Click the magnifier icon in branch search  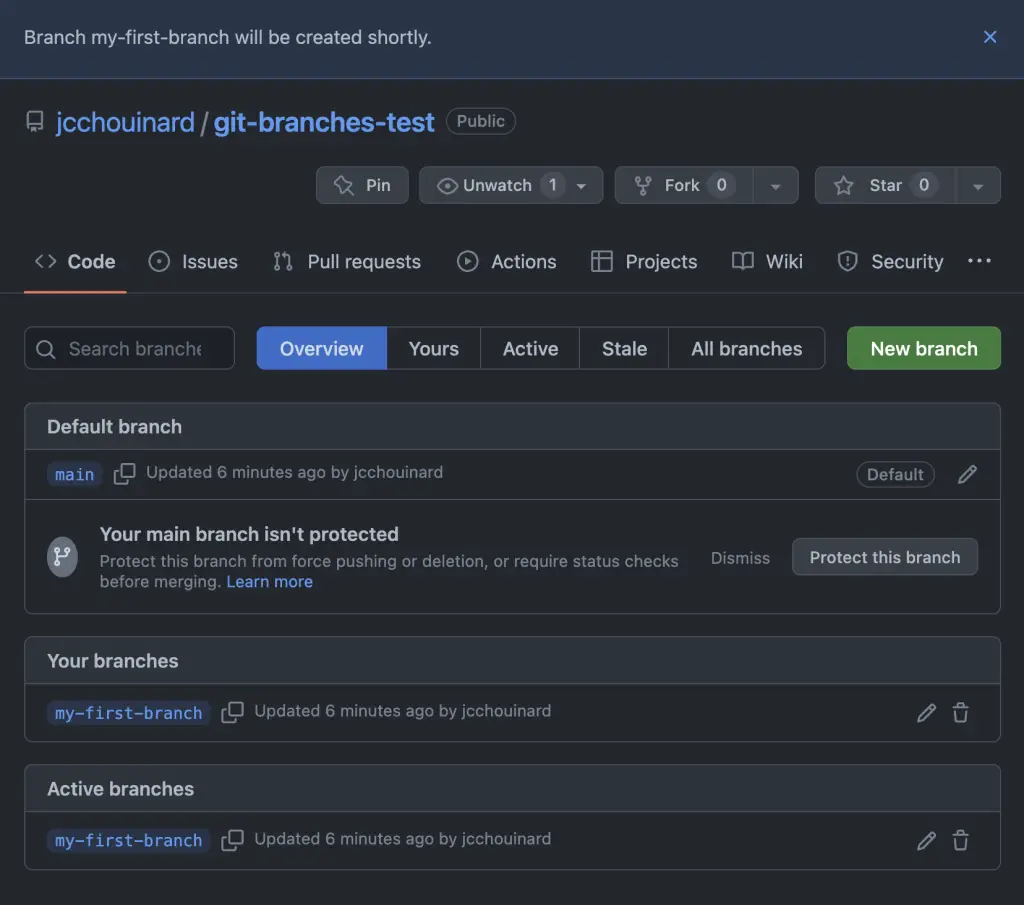click(45, 349)
